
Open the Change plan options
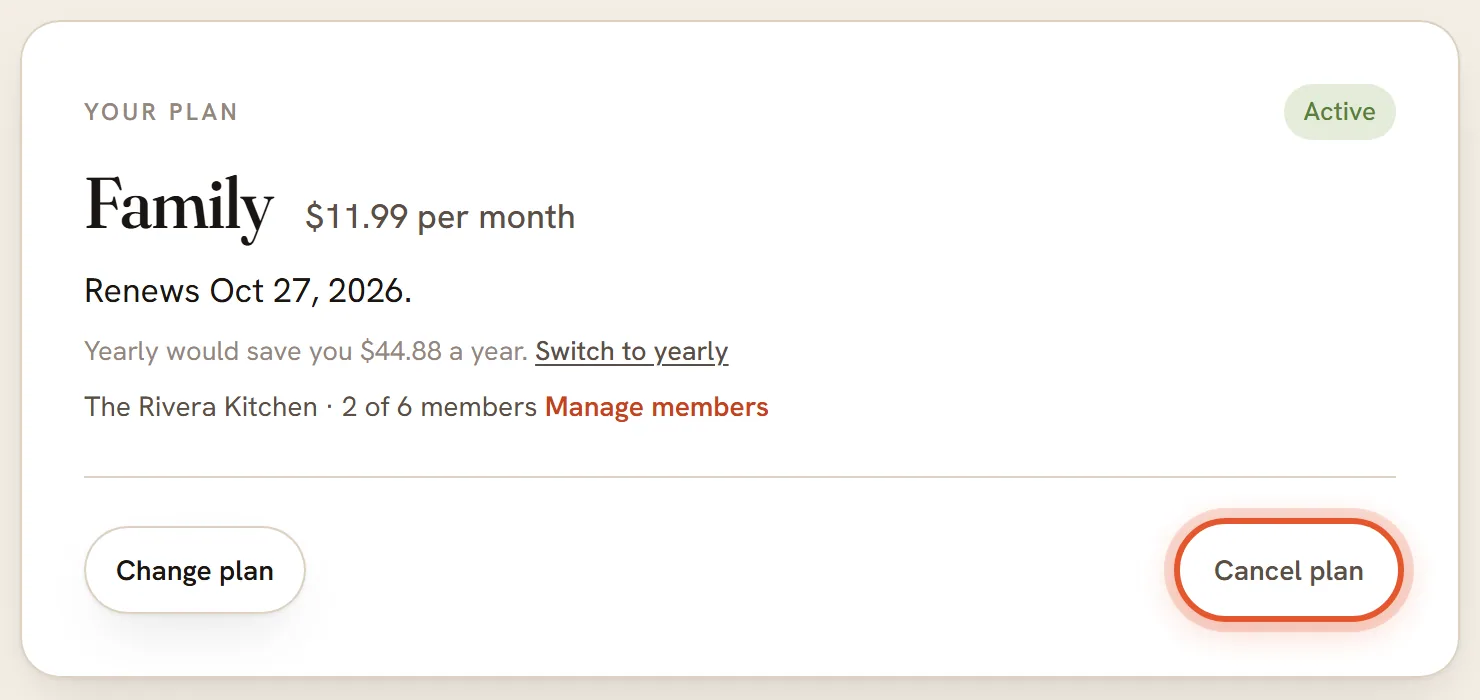(x=195, y=570)
